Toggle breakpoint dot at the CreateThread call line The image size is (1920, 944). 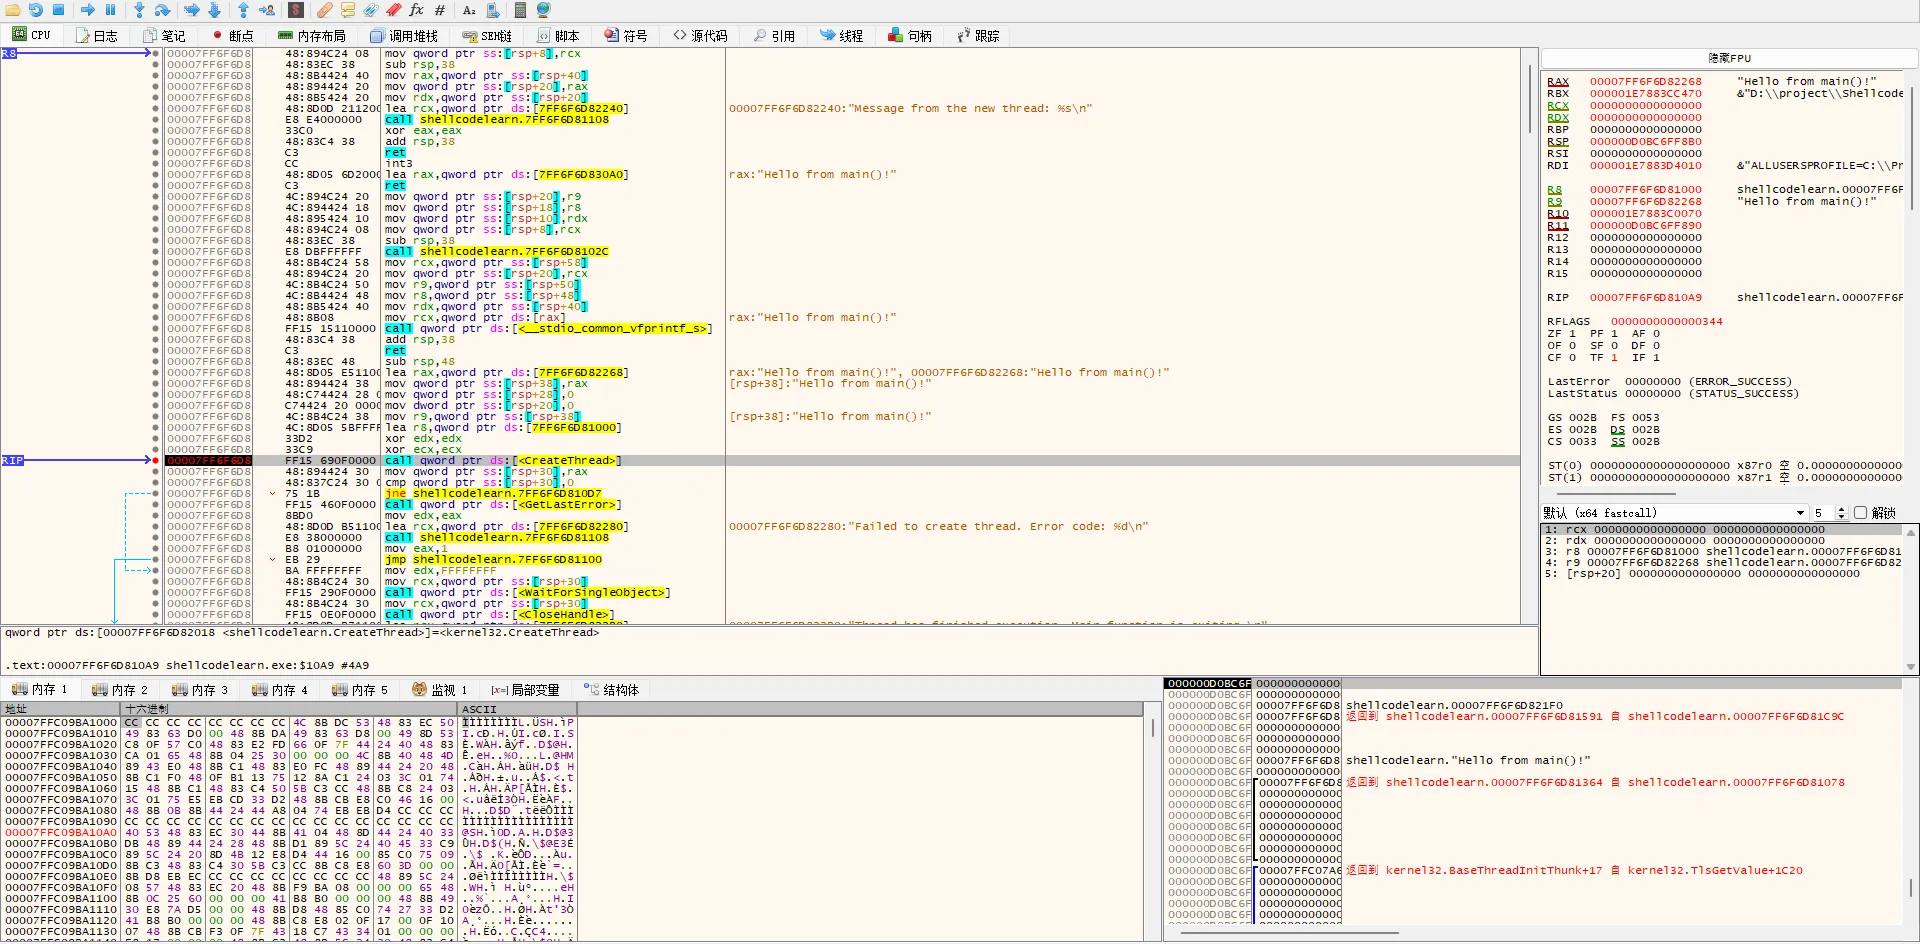(x=155, y=461)
